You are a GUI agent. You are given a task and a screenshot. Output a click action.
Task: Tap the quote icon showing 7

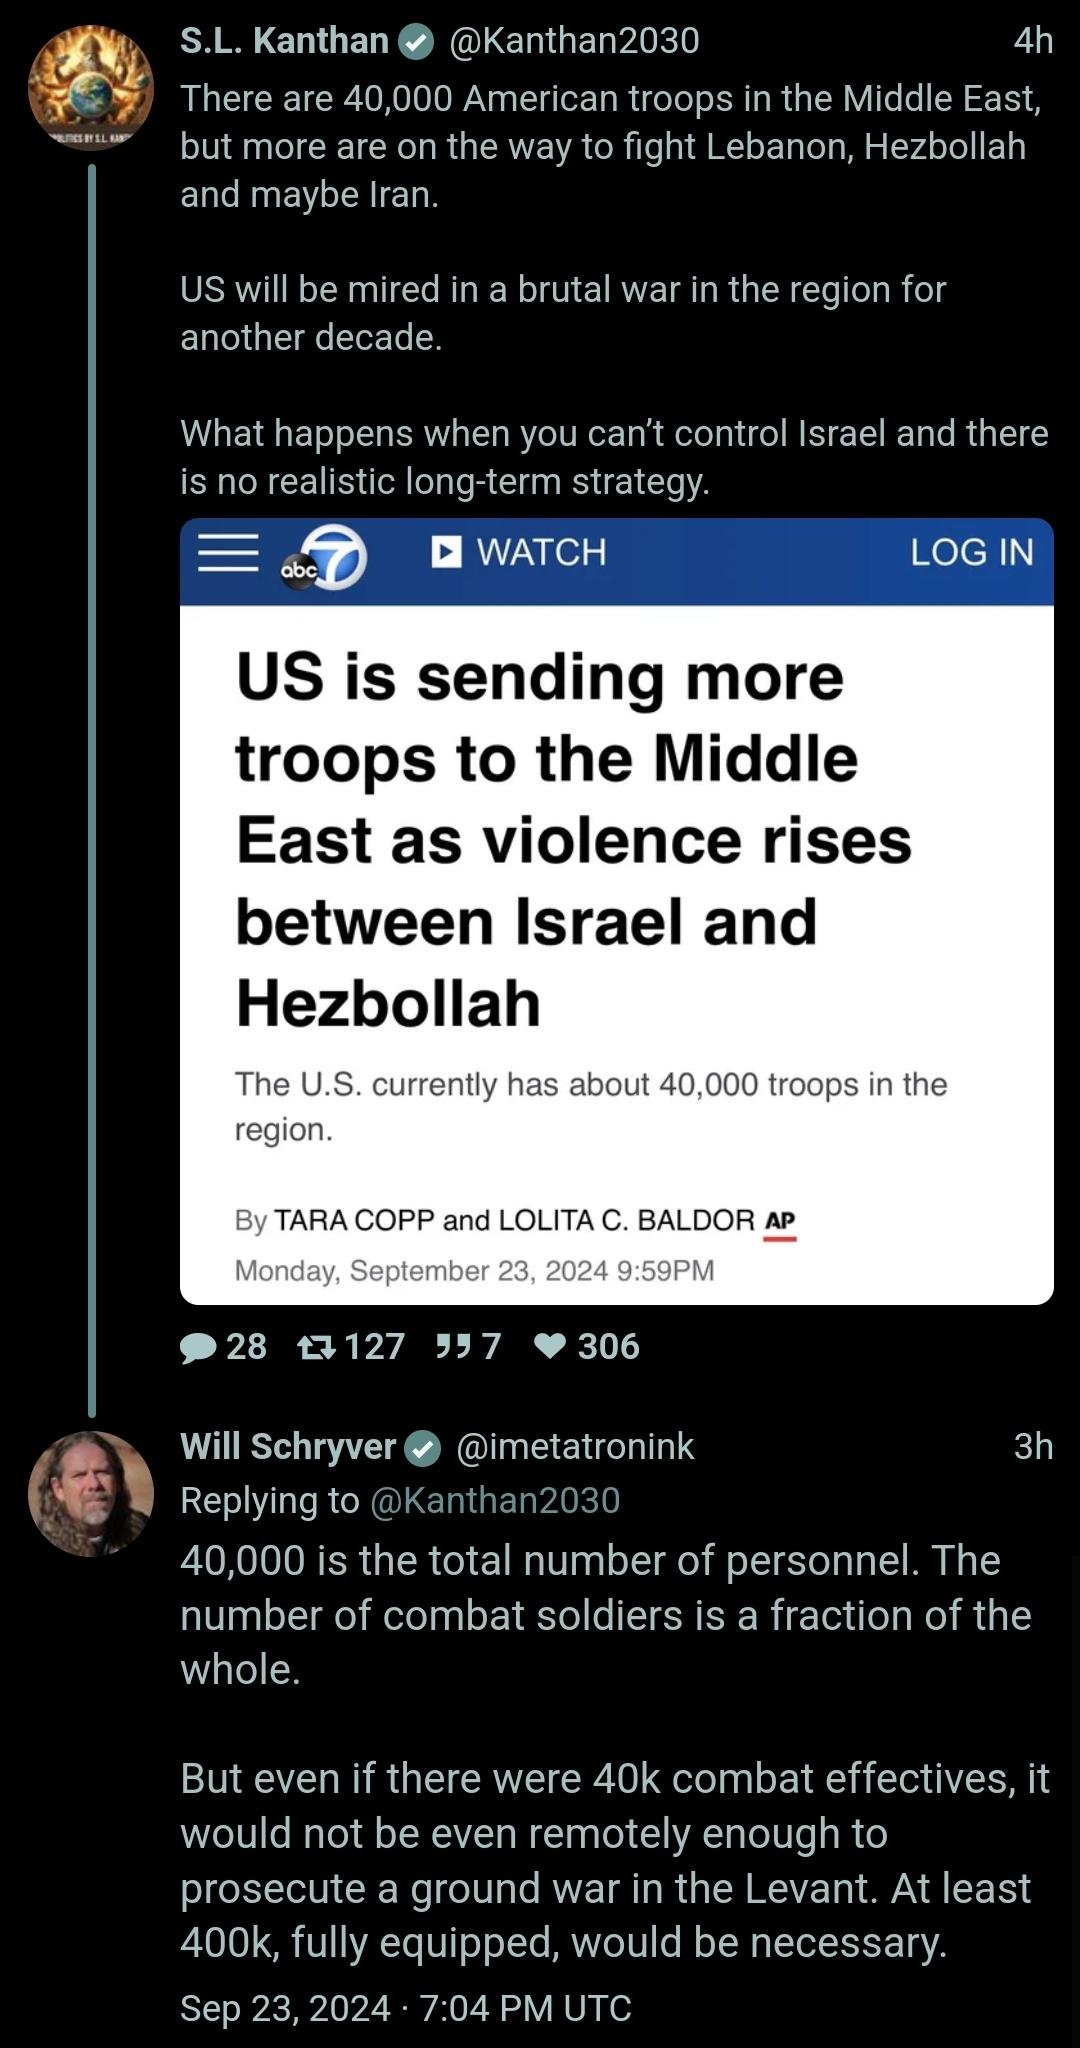pos(452,1347)
